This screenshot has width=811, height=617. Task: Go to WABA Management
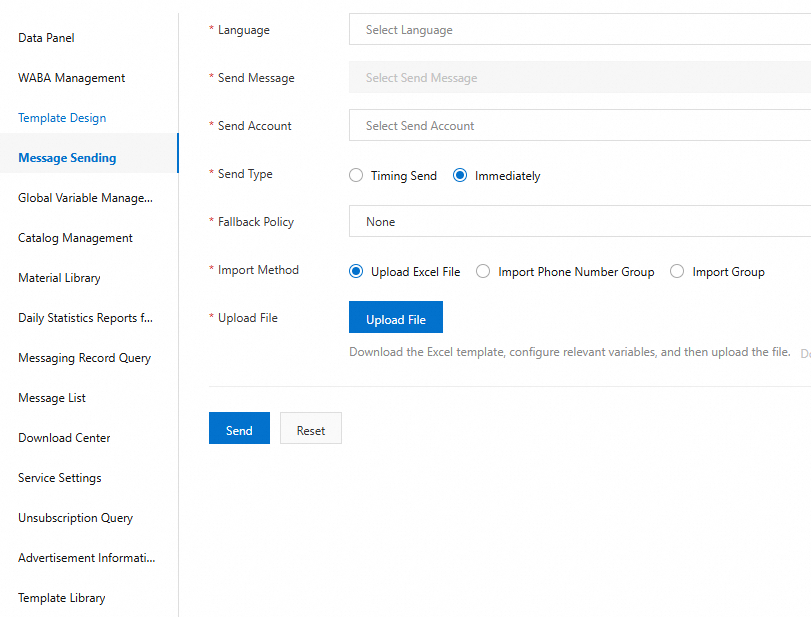(71, 78)
